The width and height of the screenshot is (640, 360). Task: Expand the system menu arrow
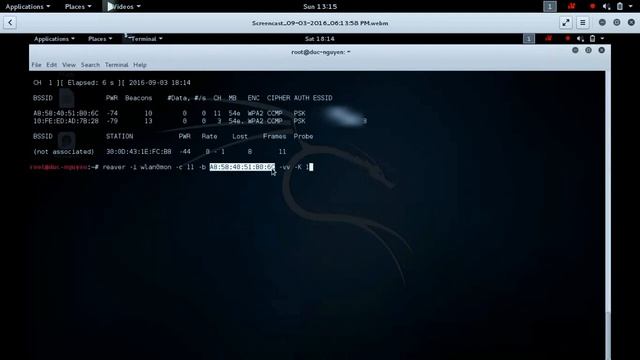click(630, 7)
